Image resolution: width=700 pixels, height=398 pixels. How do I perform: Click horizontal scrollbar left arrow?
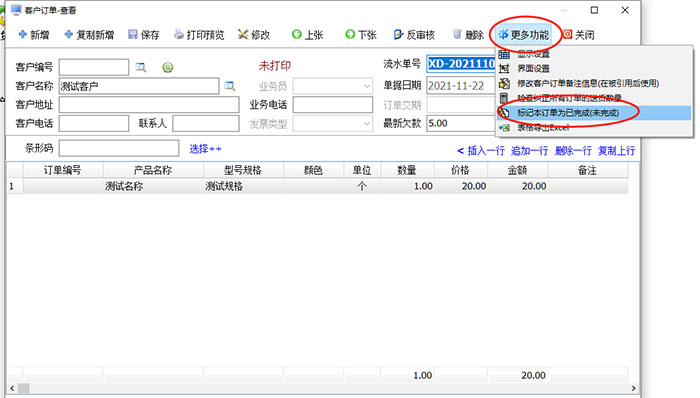(12, 389)
